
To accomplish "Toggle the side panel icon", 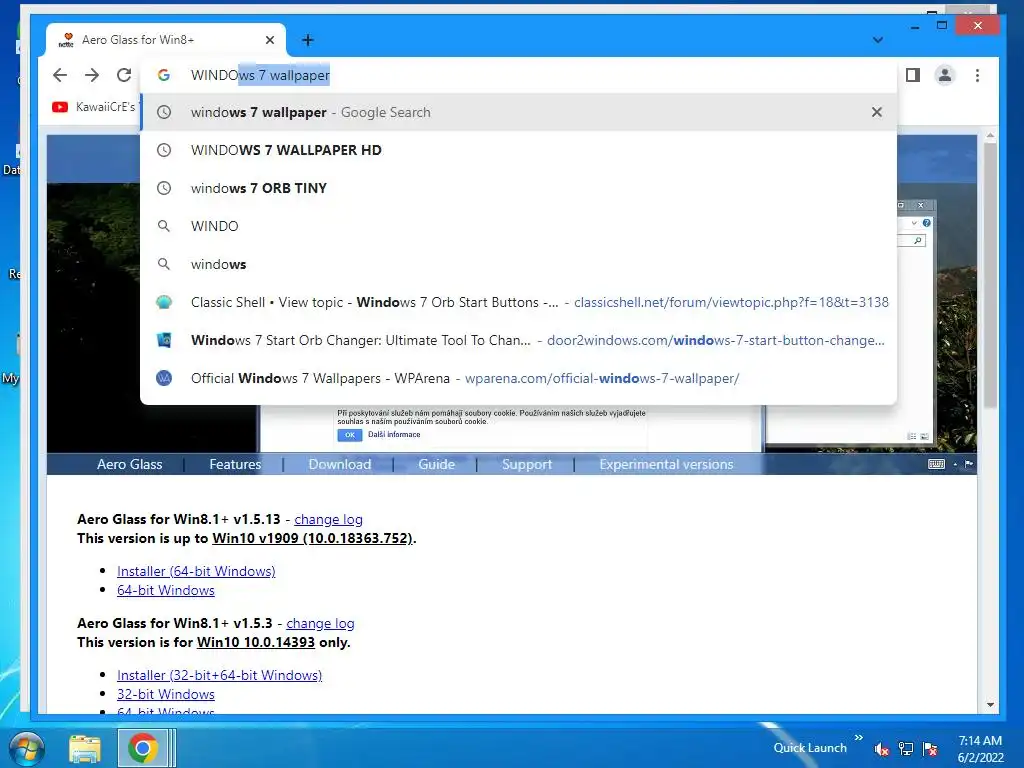I will (x=913, y=75).
